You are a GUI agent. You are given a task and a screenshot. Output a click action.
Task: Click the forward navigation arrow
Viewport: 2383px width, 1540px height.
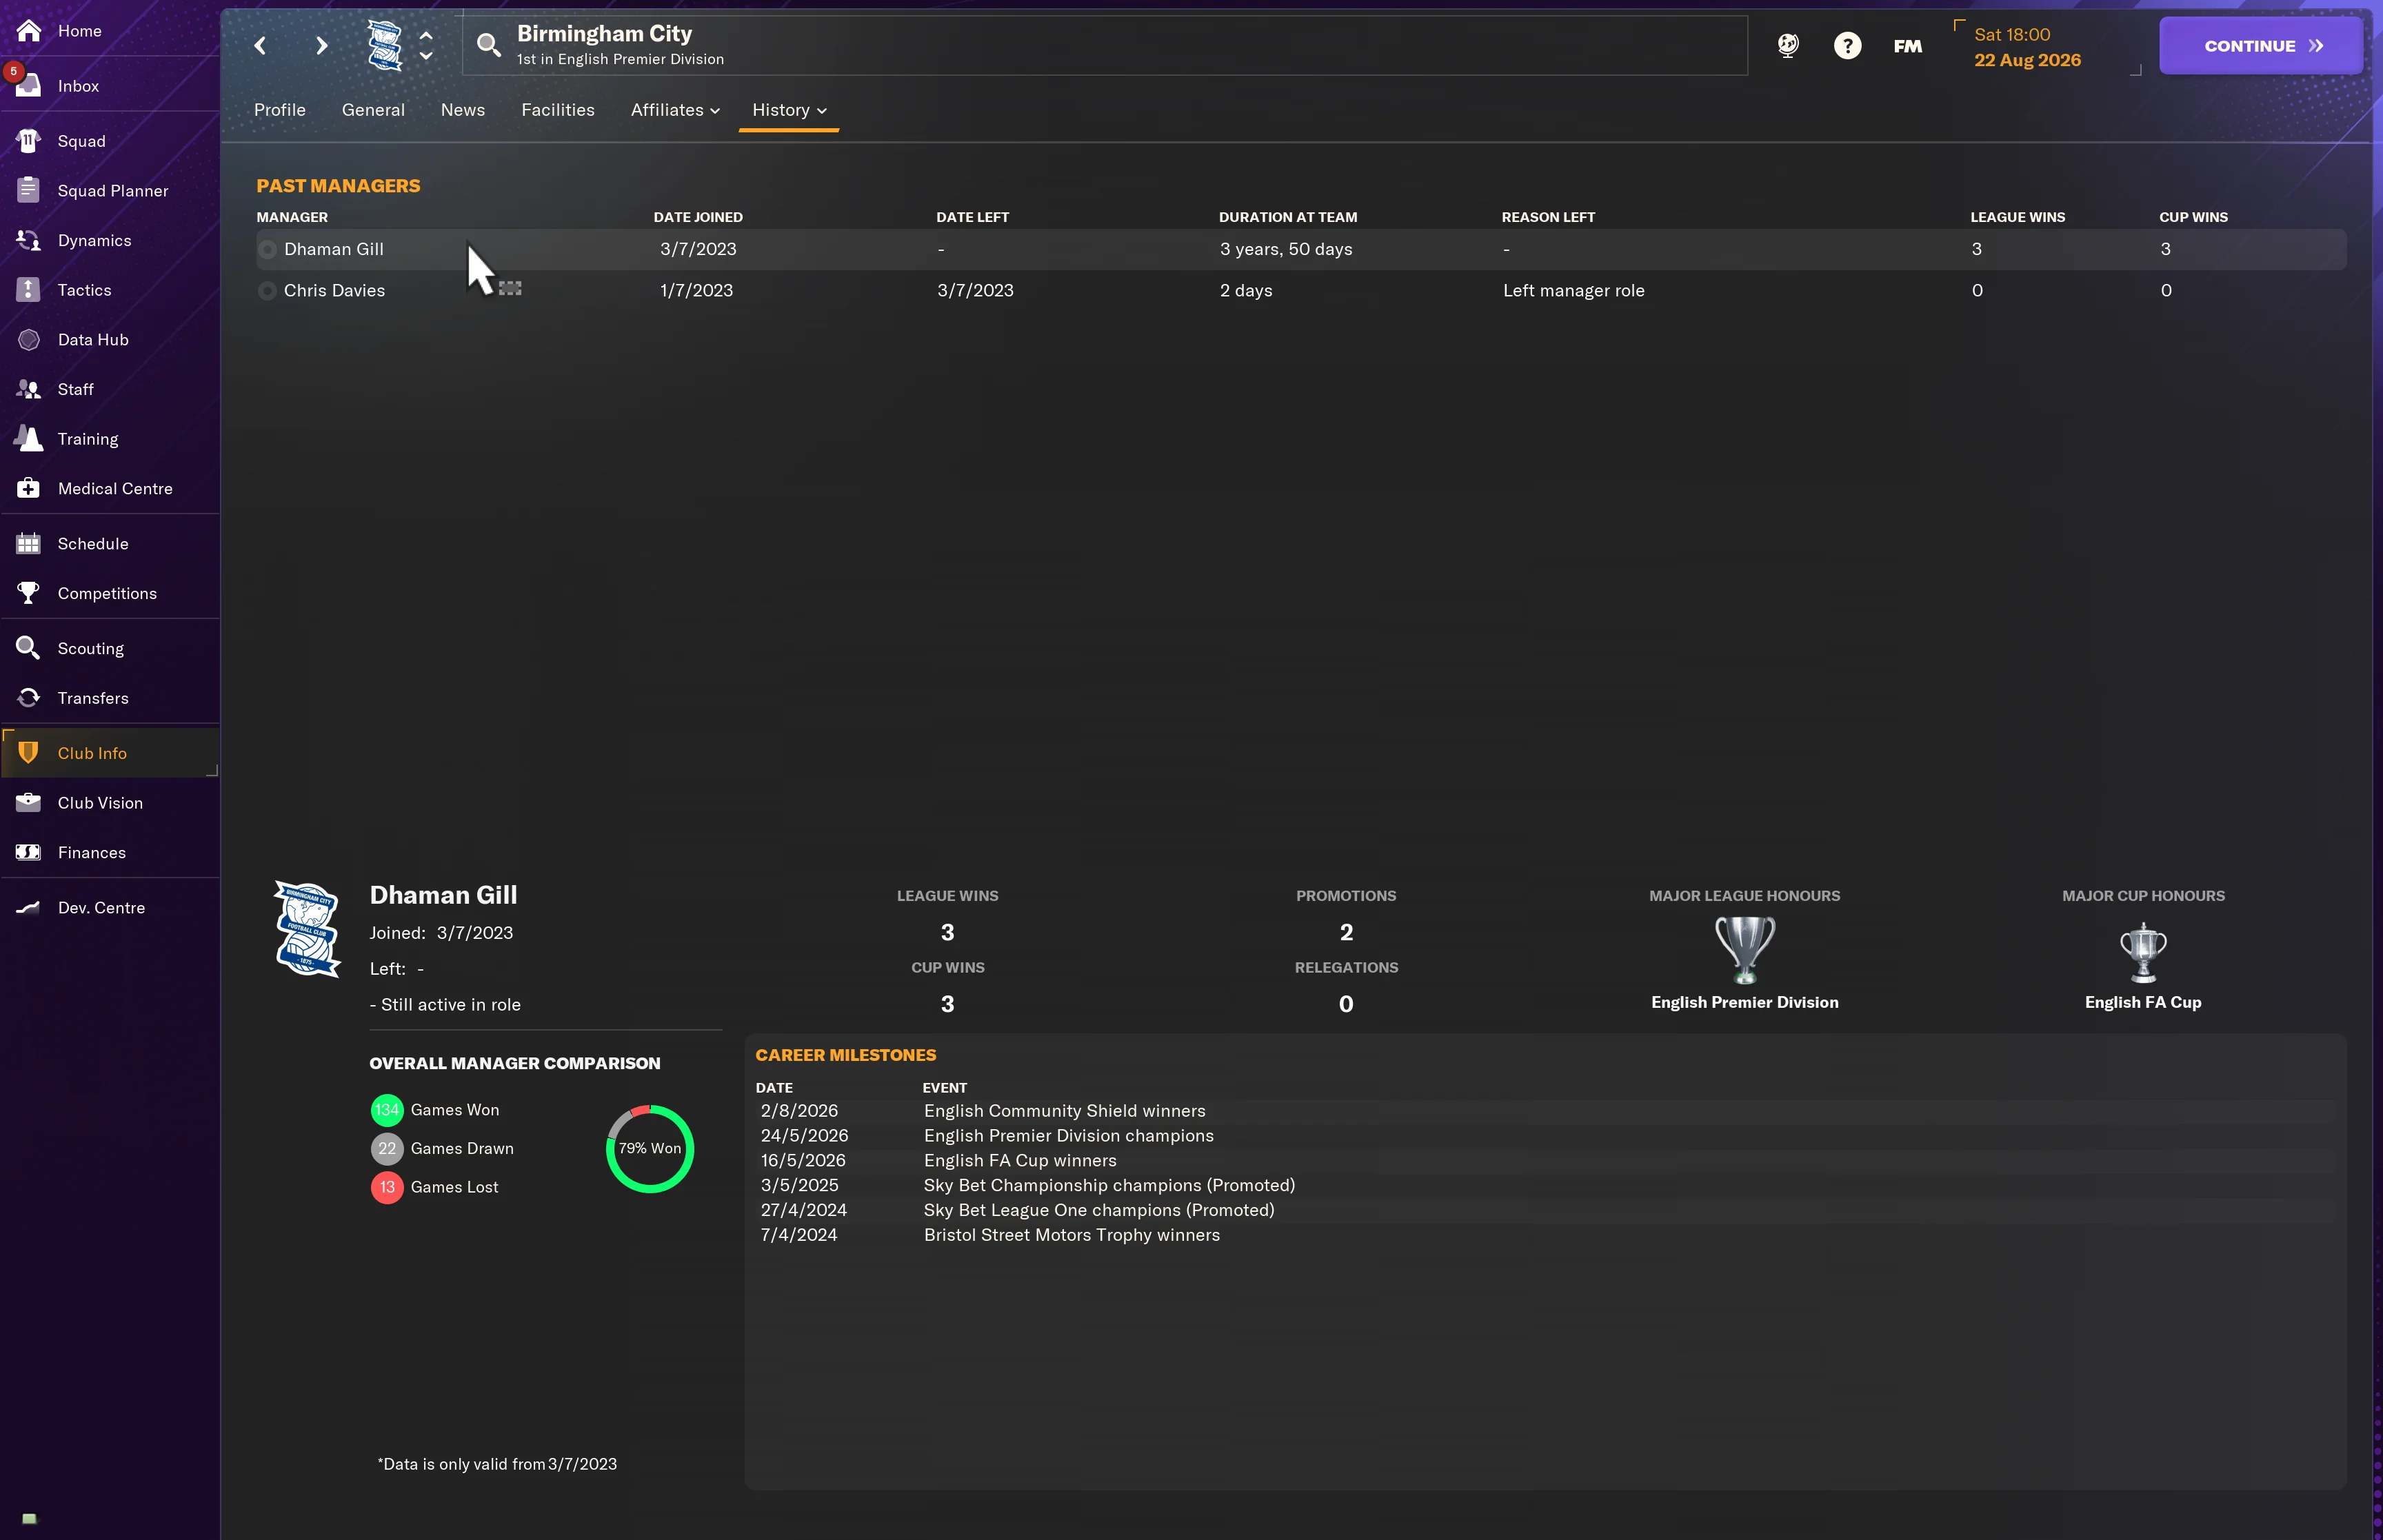point(321,46)
